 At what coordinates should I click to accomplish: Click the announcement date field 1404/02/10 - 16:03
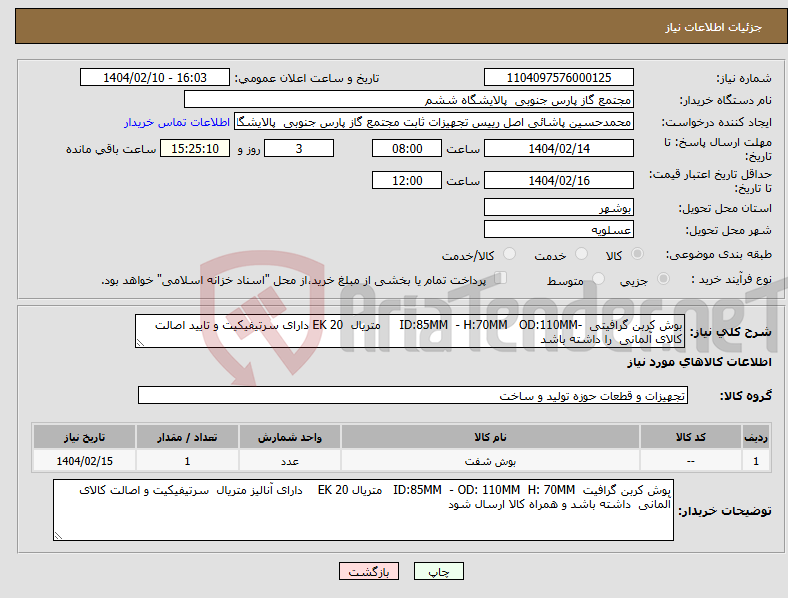pos(155,78)
